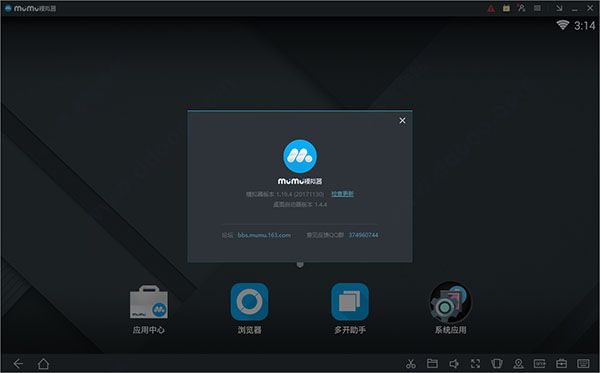The width and height of the screenshot is (600, 373).
Task: Click the QQ group number 374960744
Action: (x=363, y=235)
